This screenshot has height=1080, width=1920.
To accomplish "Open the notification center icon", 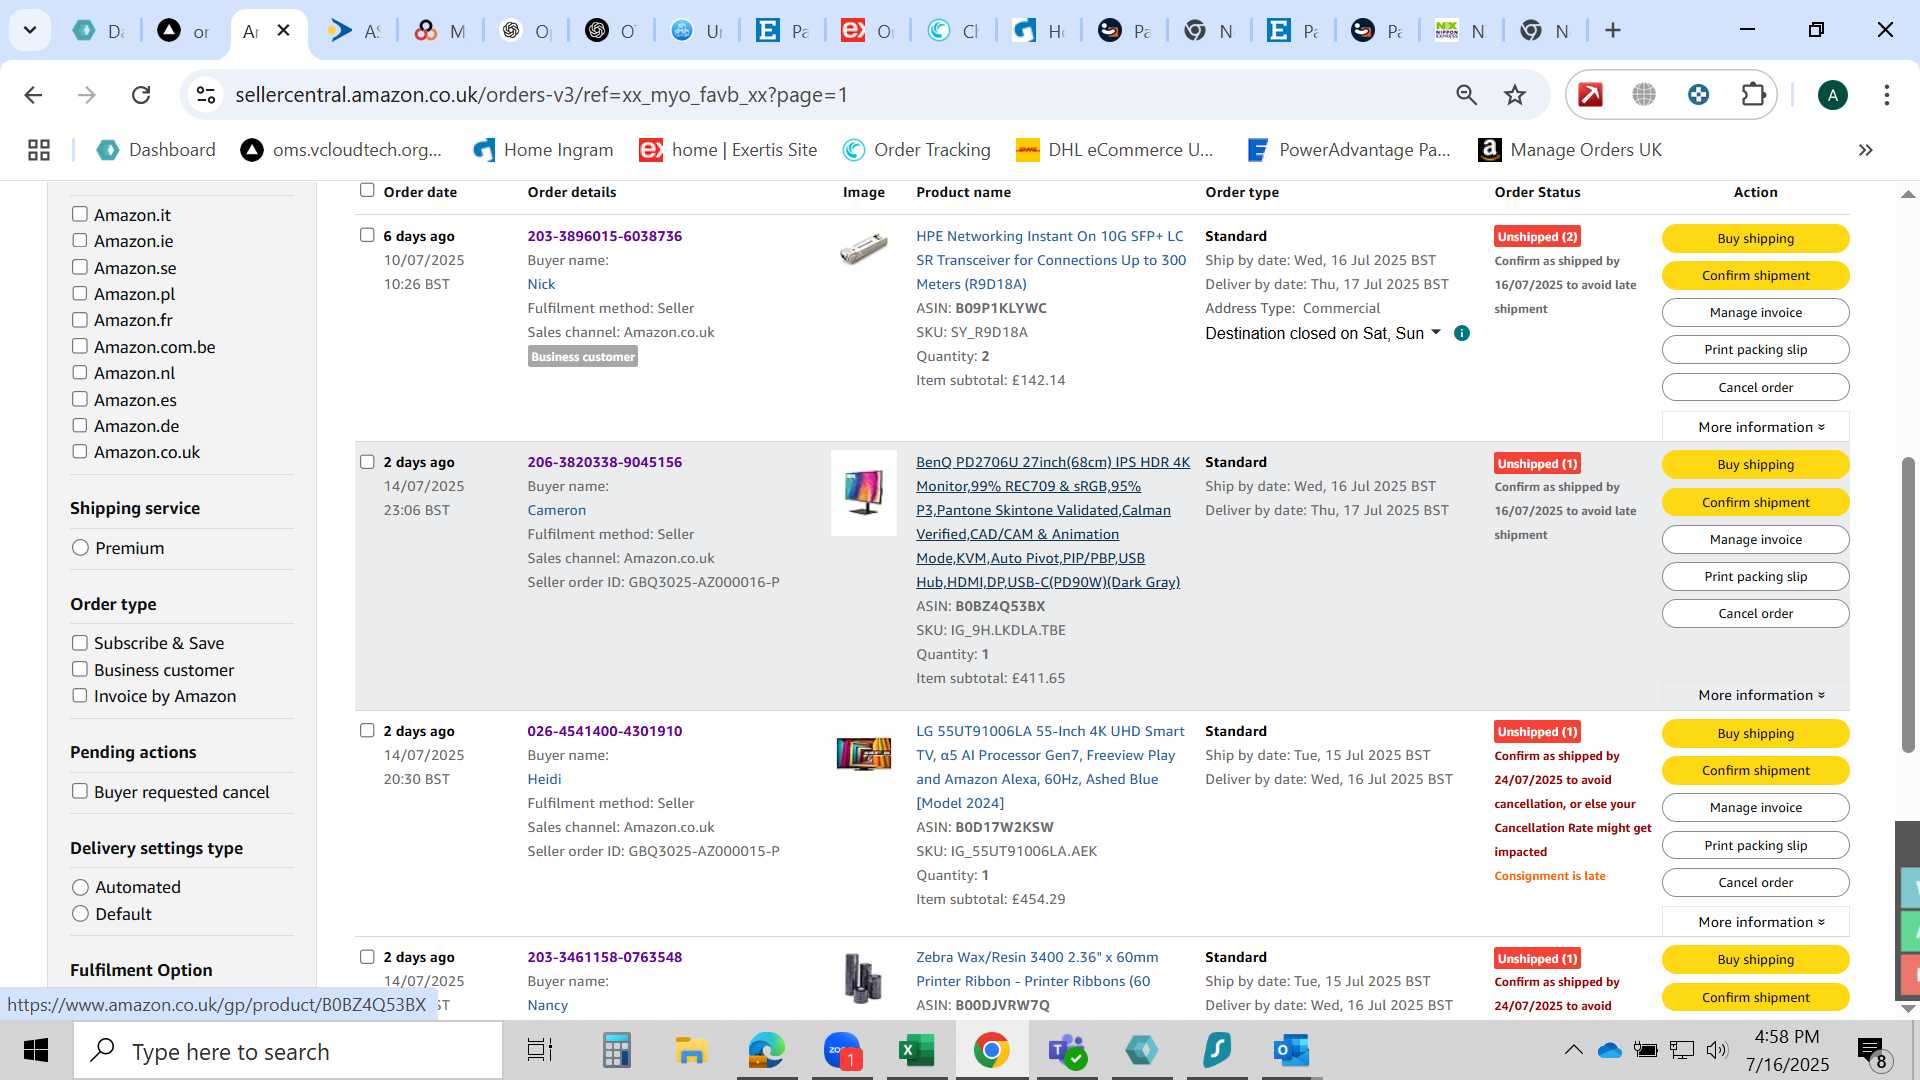I will pyautogui.click(x=1871, y=1052).
